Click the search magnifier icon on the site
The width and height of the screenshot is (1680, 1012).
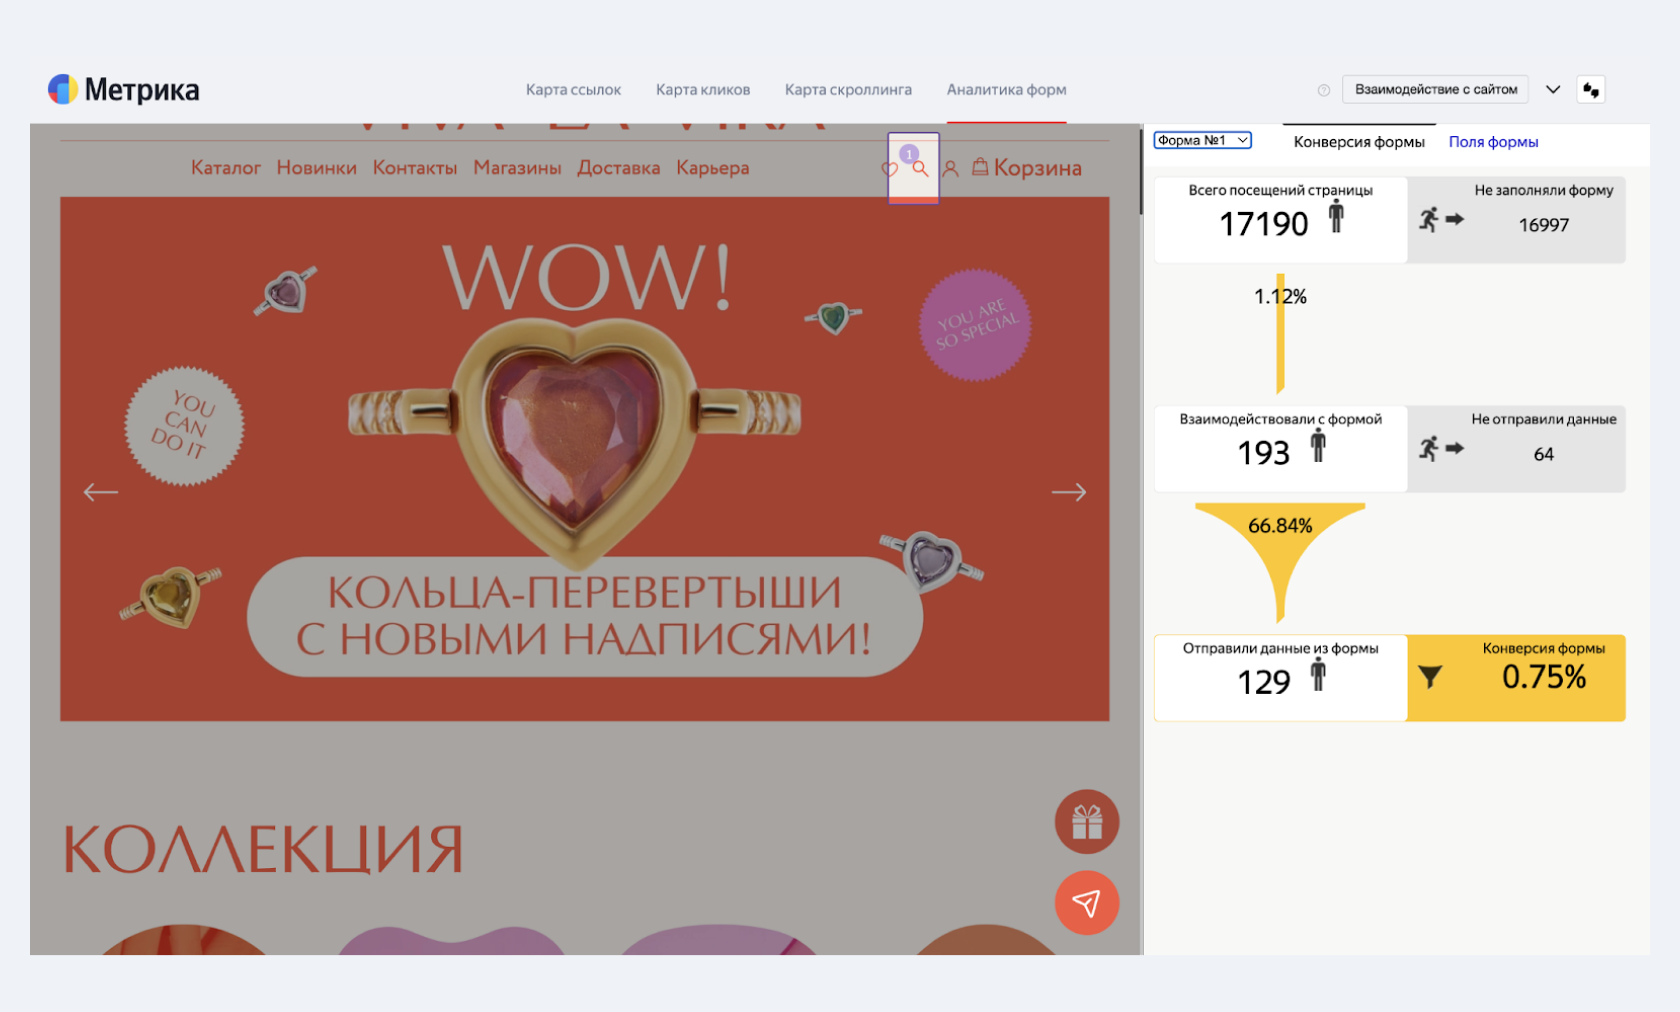(x=920, y=169)
